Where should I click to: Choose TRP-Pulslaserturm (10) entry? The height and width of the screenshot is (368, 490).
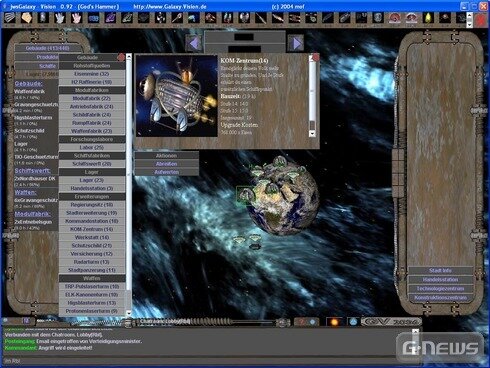coord(92,286)
